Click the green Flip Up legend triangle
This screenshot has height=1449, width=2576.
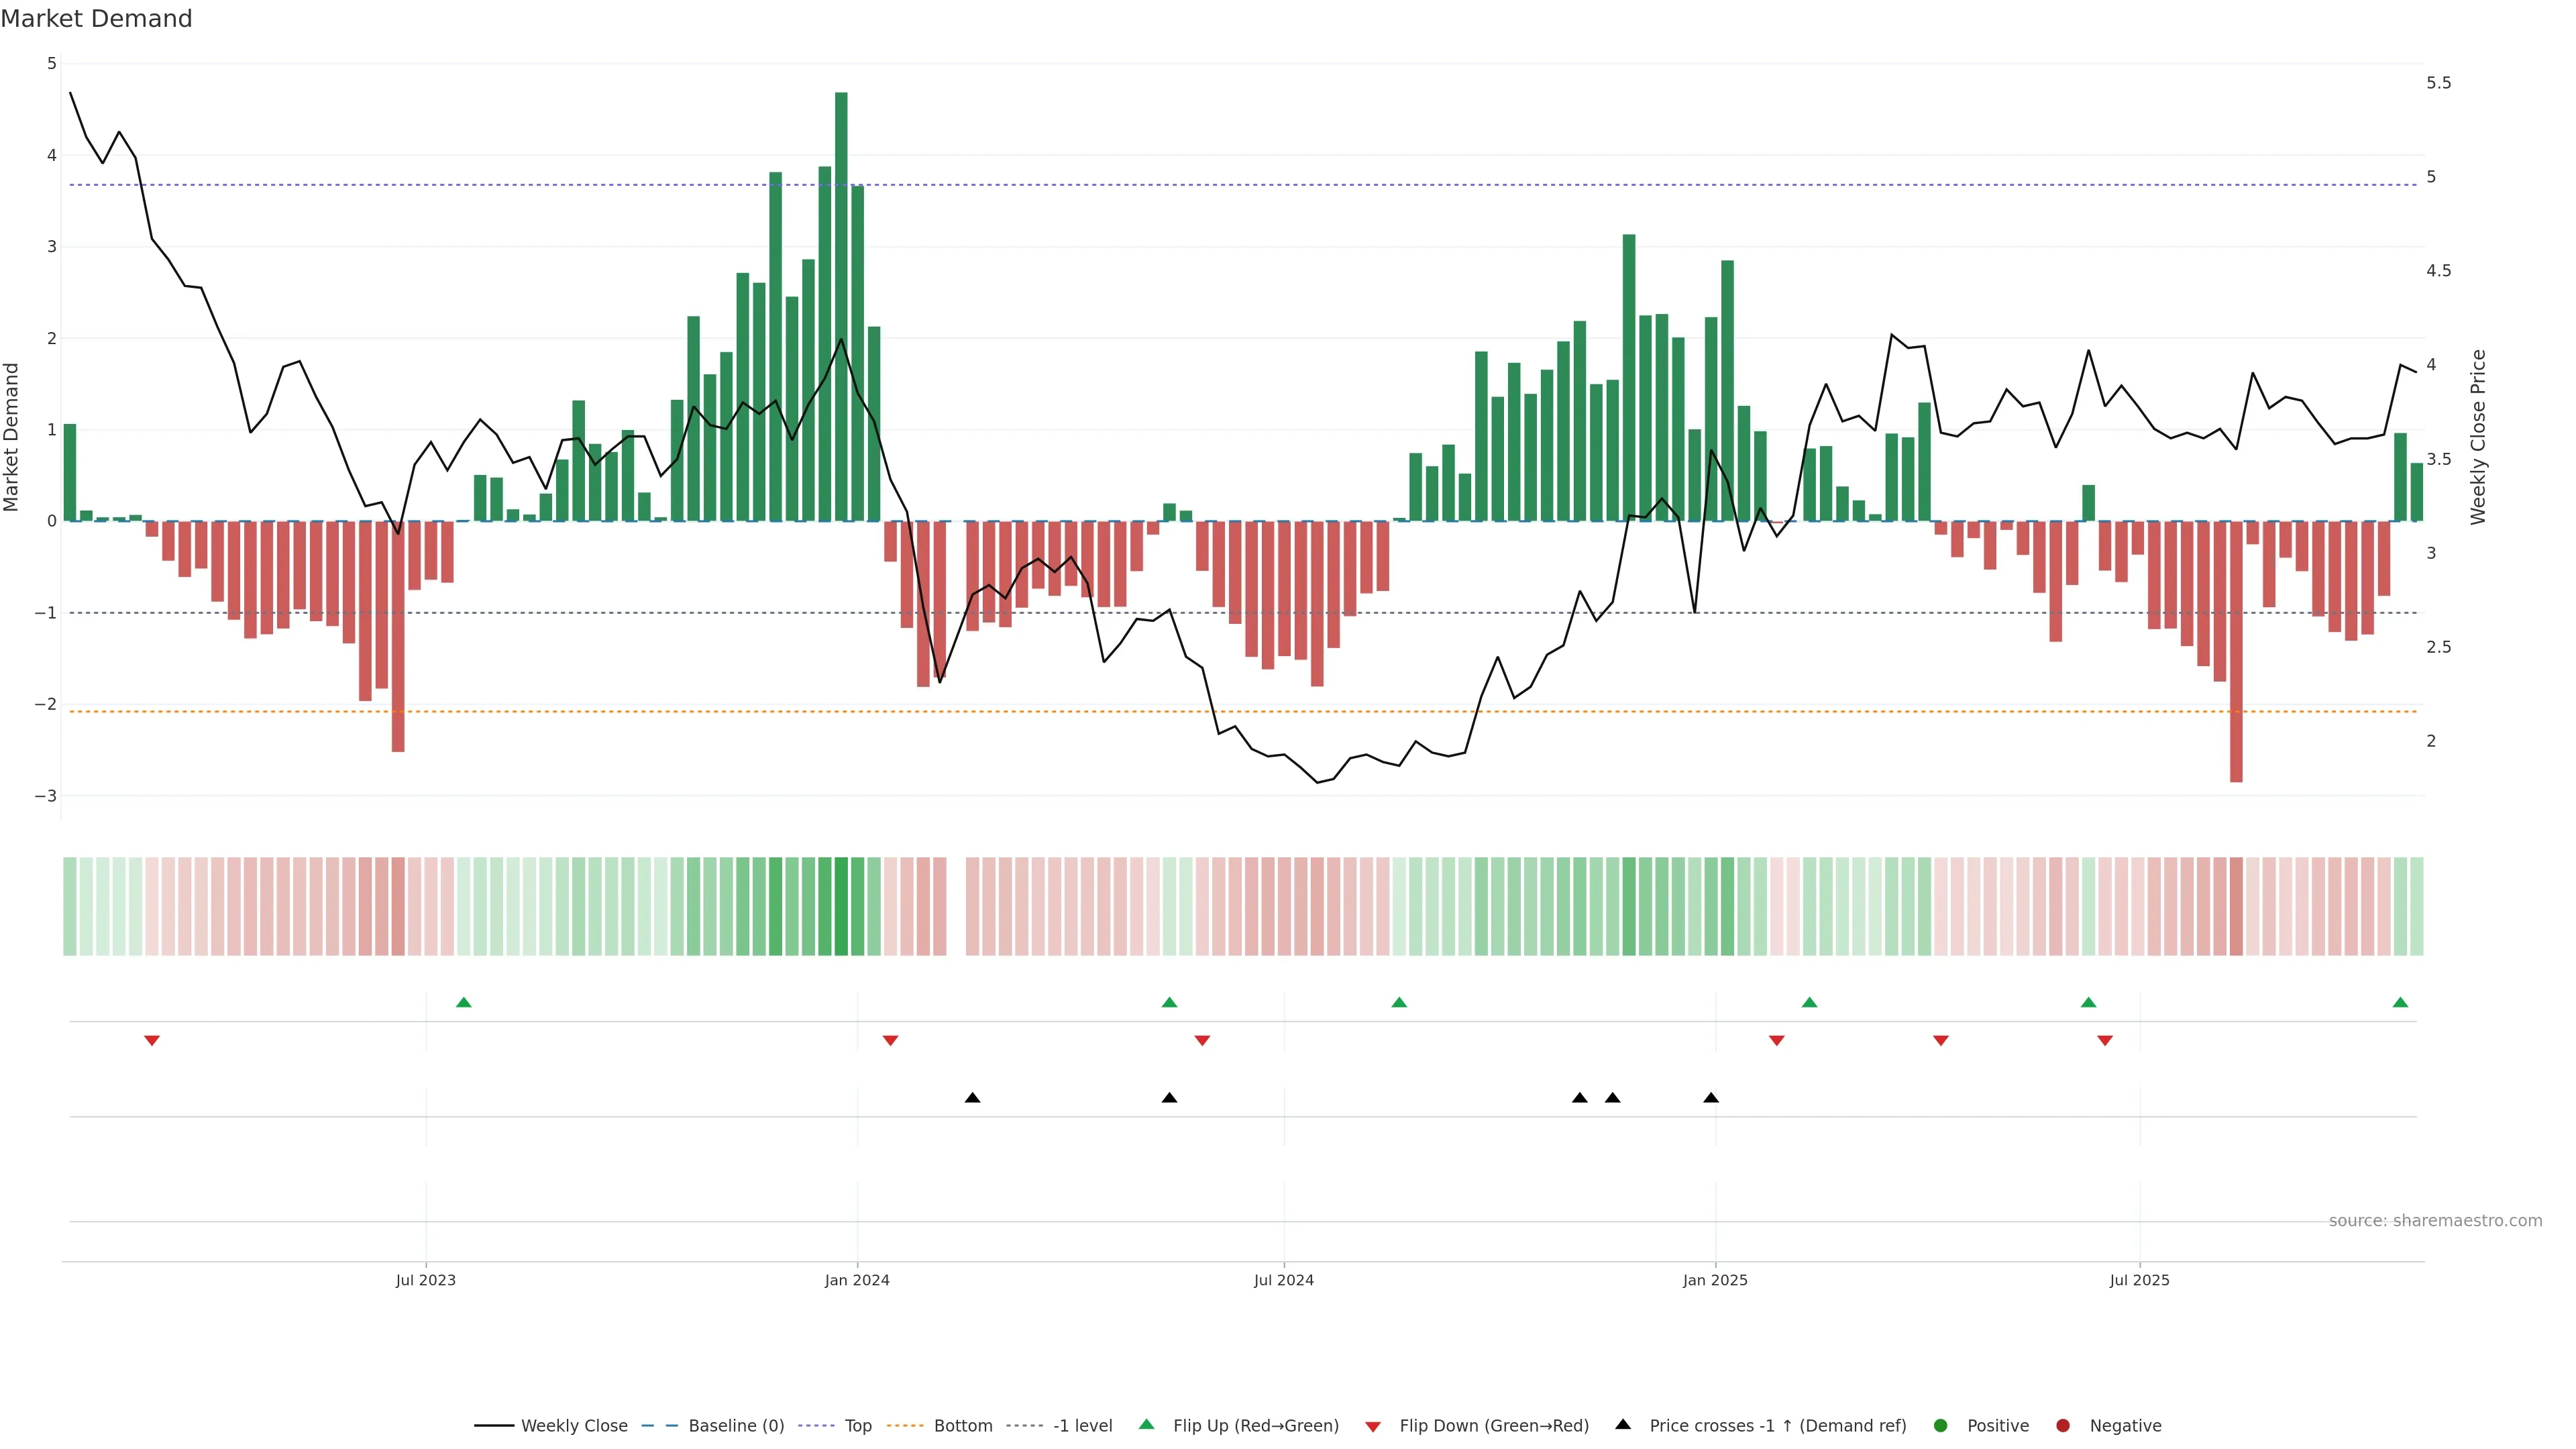click(1146, 1424)
